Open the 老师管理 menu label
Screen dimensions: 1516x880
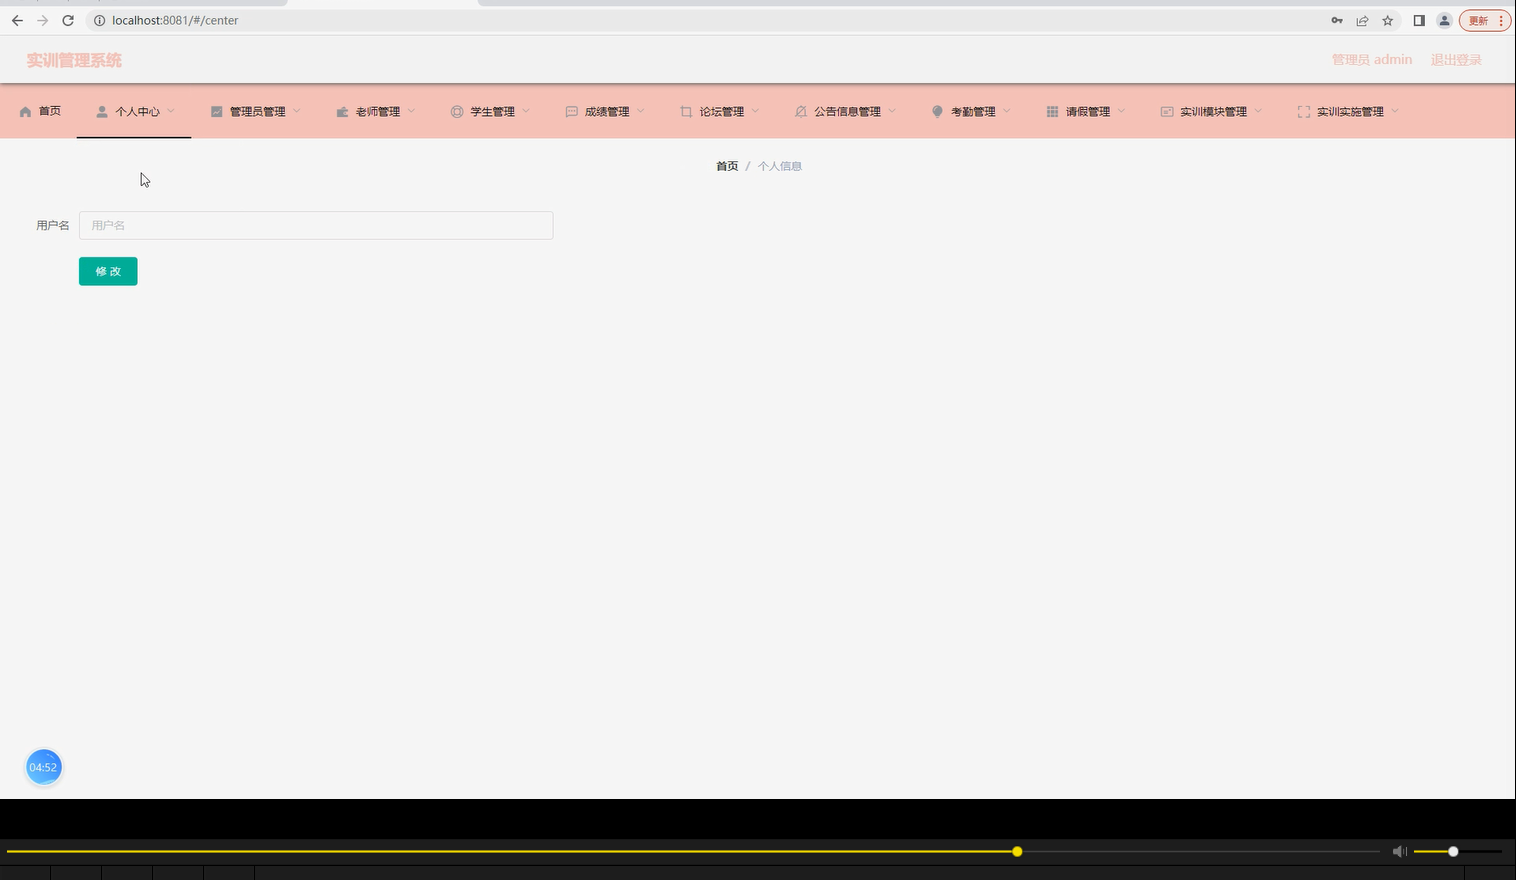pos(378,112)
